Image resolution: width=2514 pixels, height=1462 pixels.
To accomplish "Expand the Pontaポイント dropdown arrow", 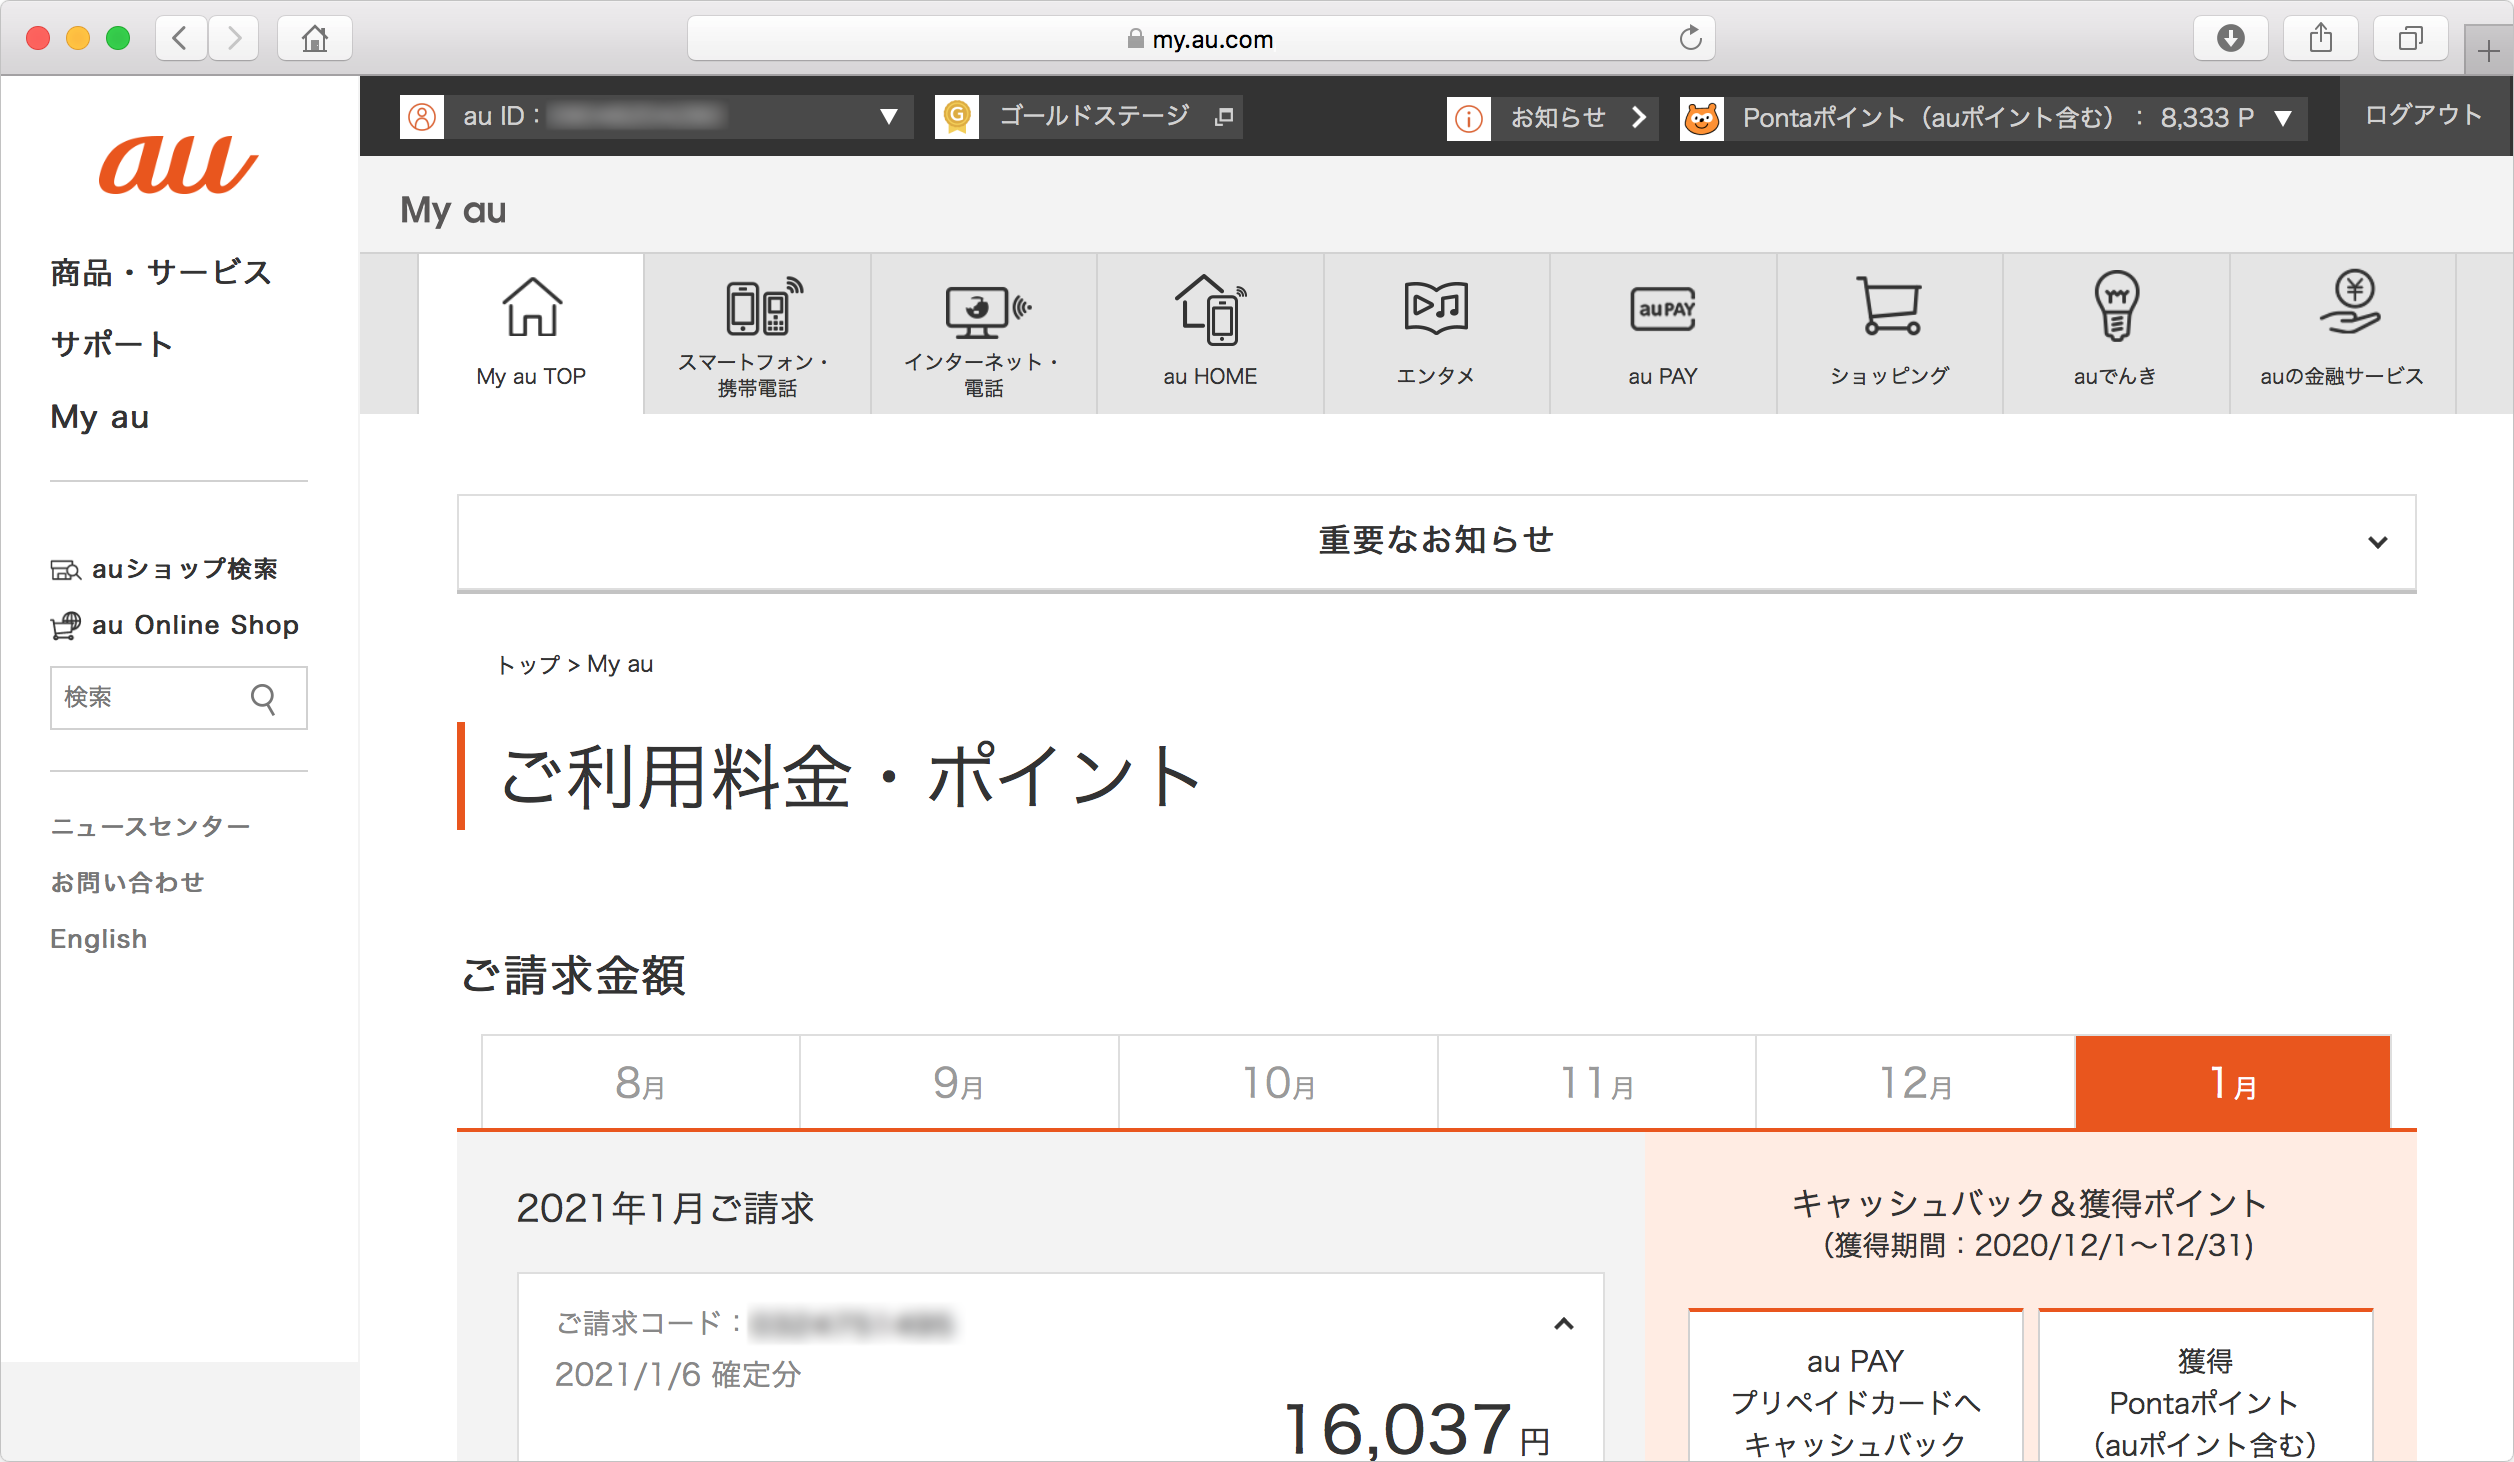I will coord(2283,118).
